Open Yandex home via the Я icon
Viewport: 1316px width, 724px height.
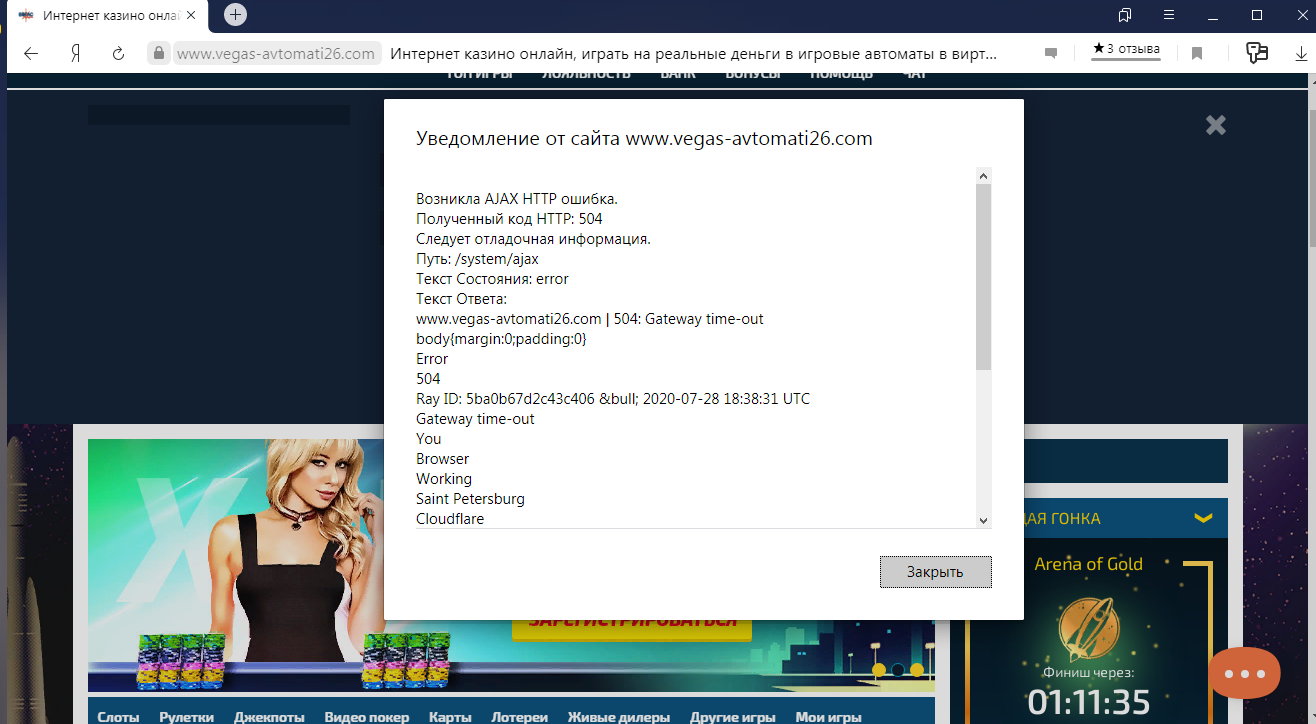click(x=75, y=53)
